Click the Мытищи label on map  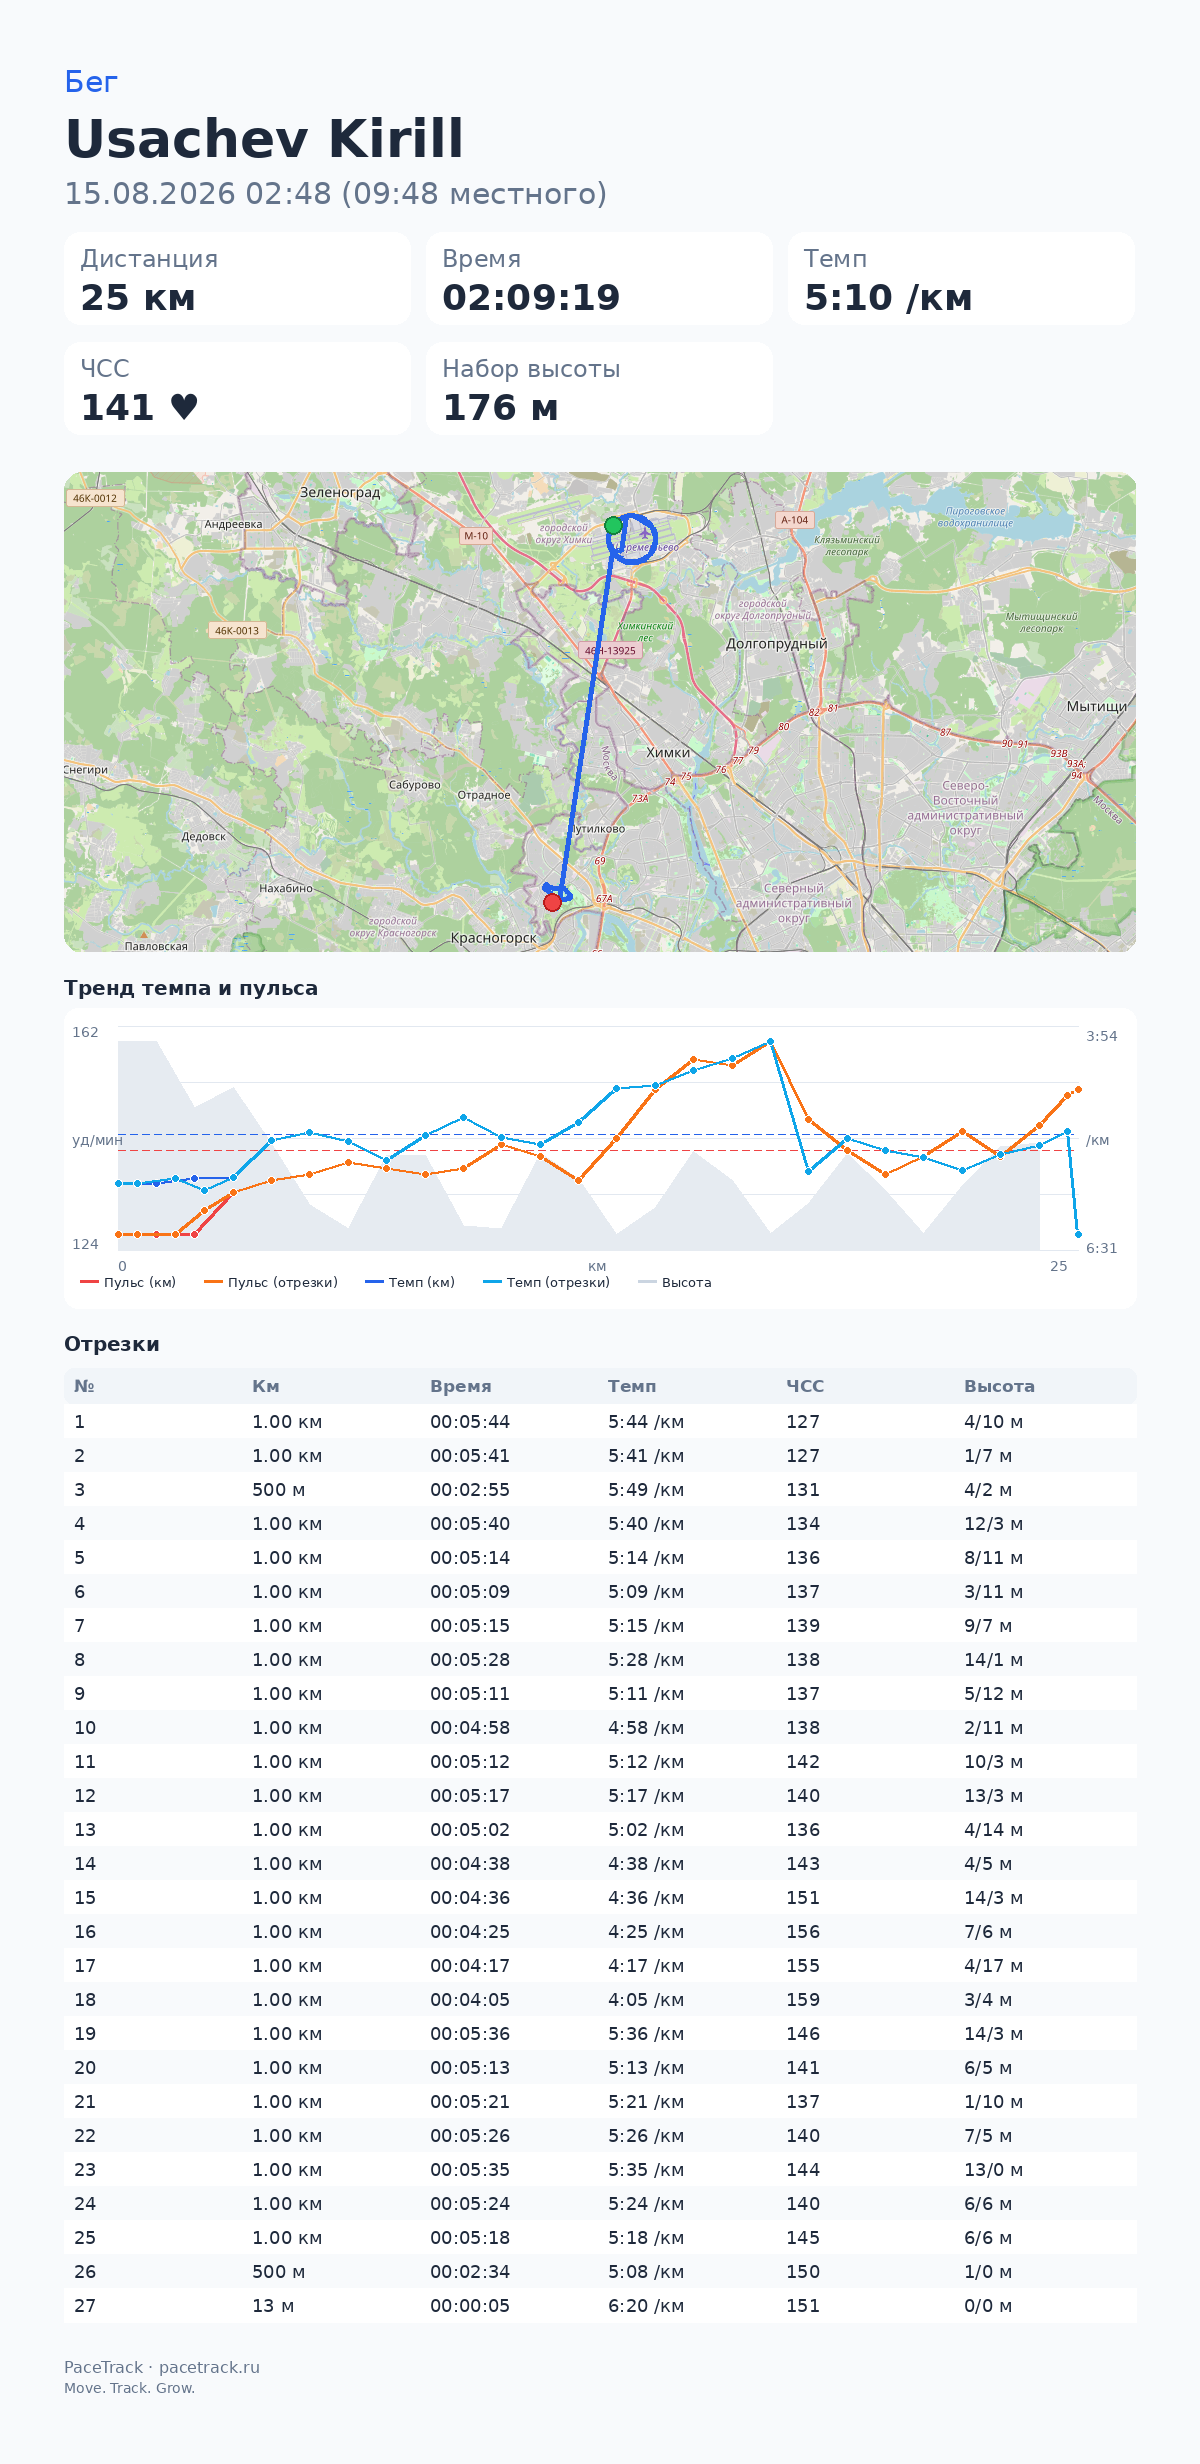1097,706
